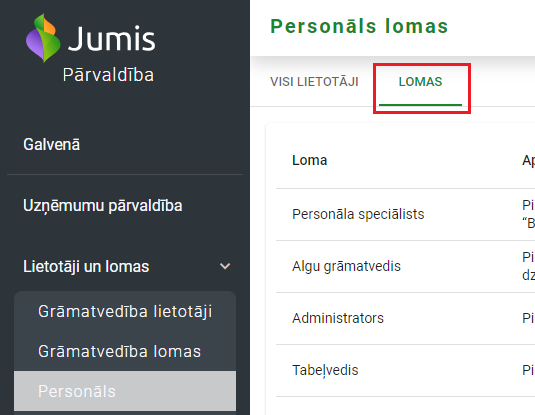Click the Jumis leaf logo icon
Viewport: 535px width, 415px height.
pyautogui.click(x=43, y=38)
